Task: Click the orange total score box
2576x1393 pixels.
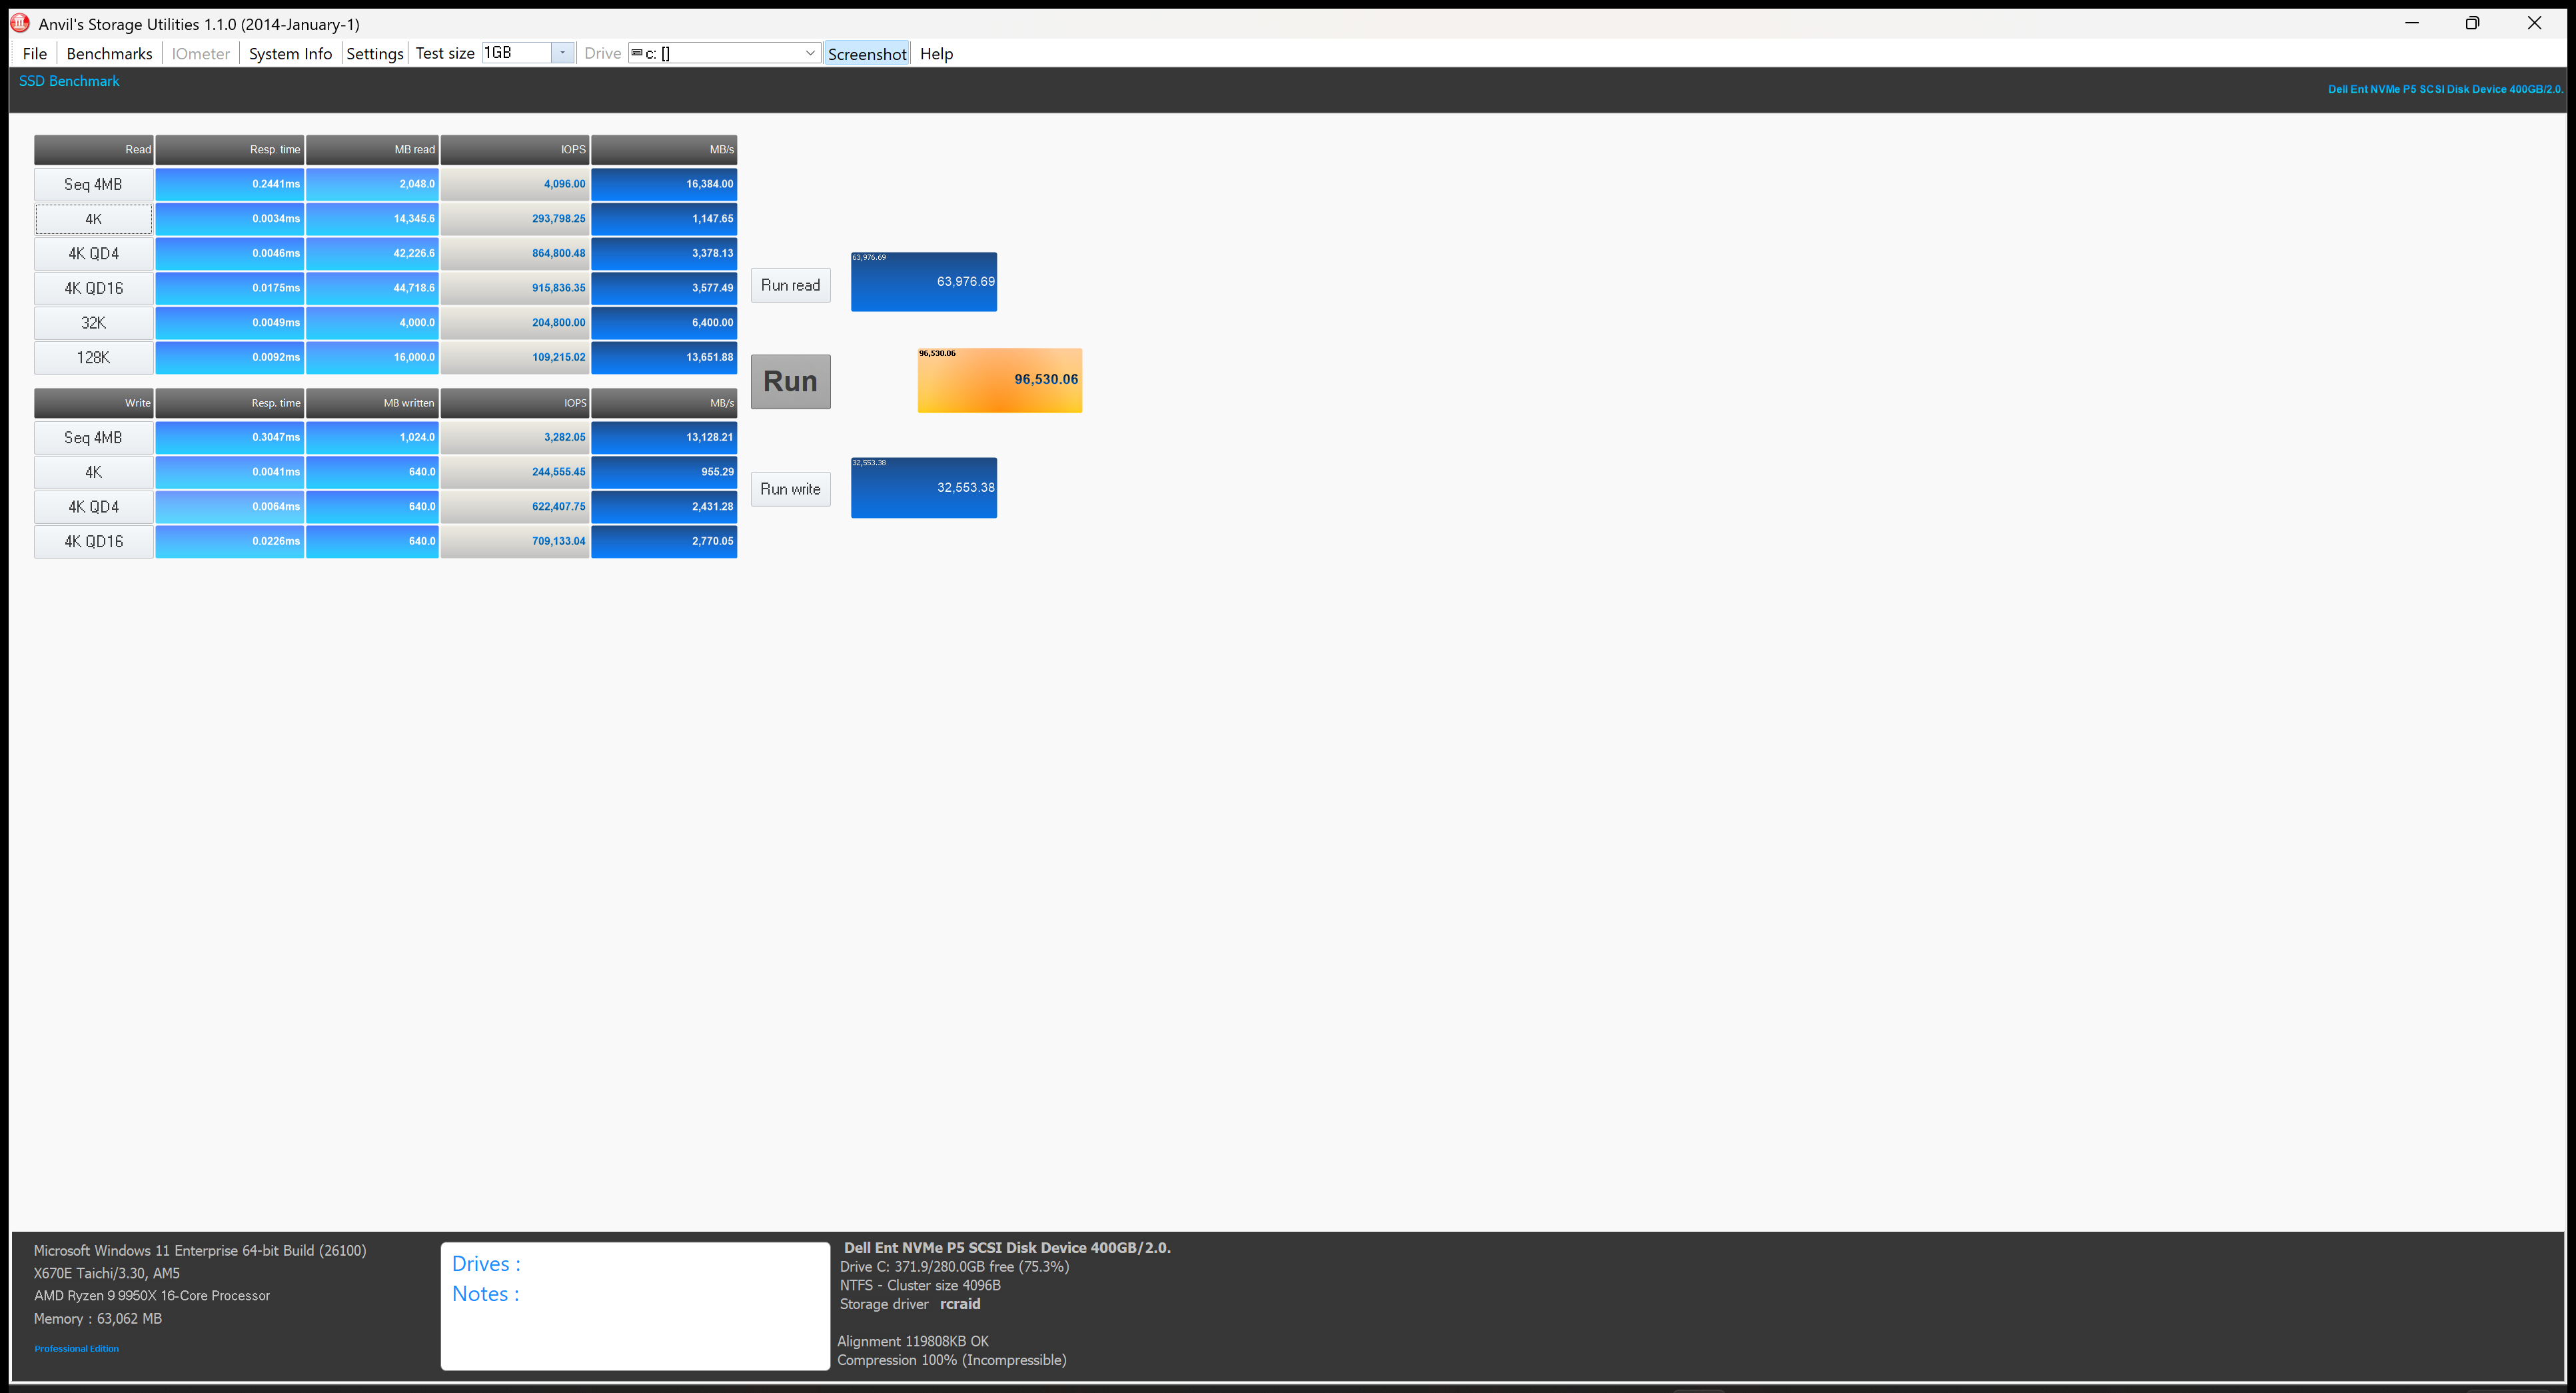Action: (x=999, y=380)
